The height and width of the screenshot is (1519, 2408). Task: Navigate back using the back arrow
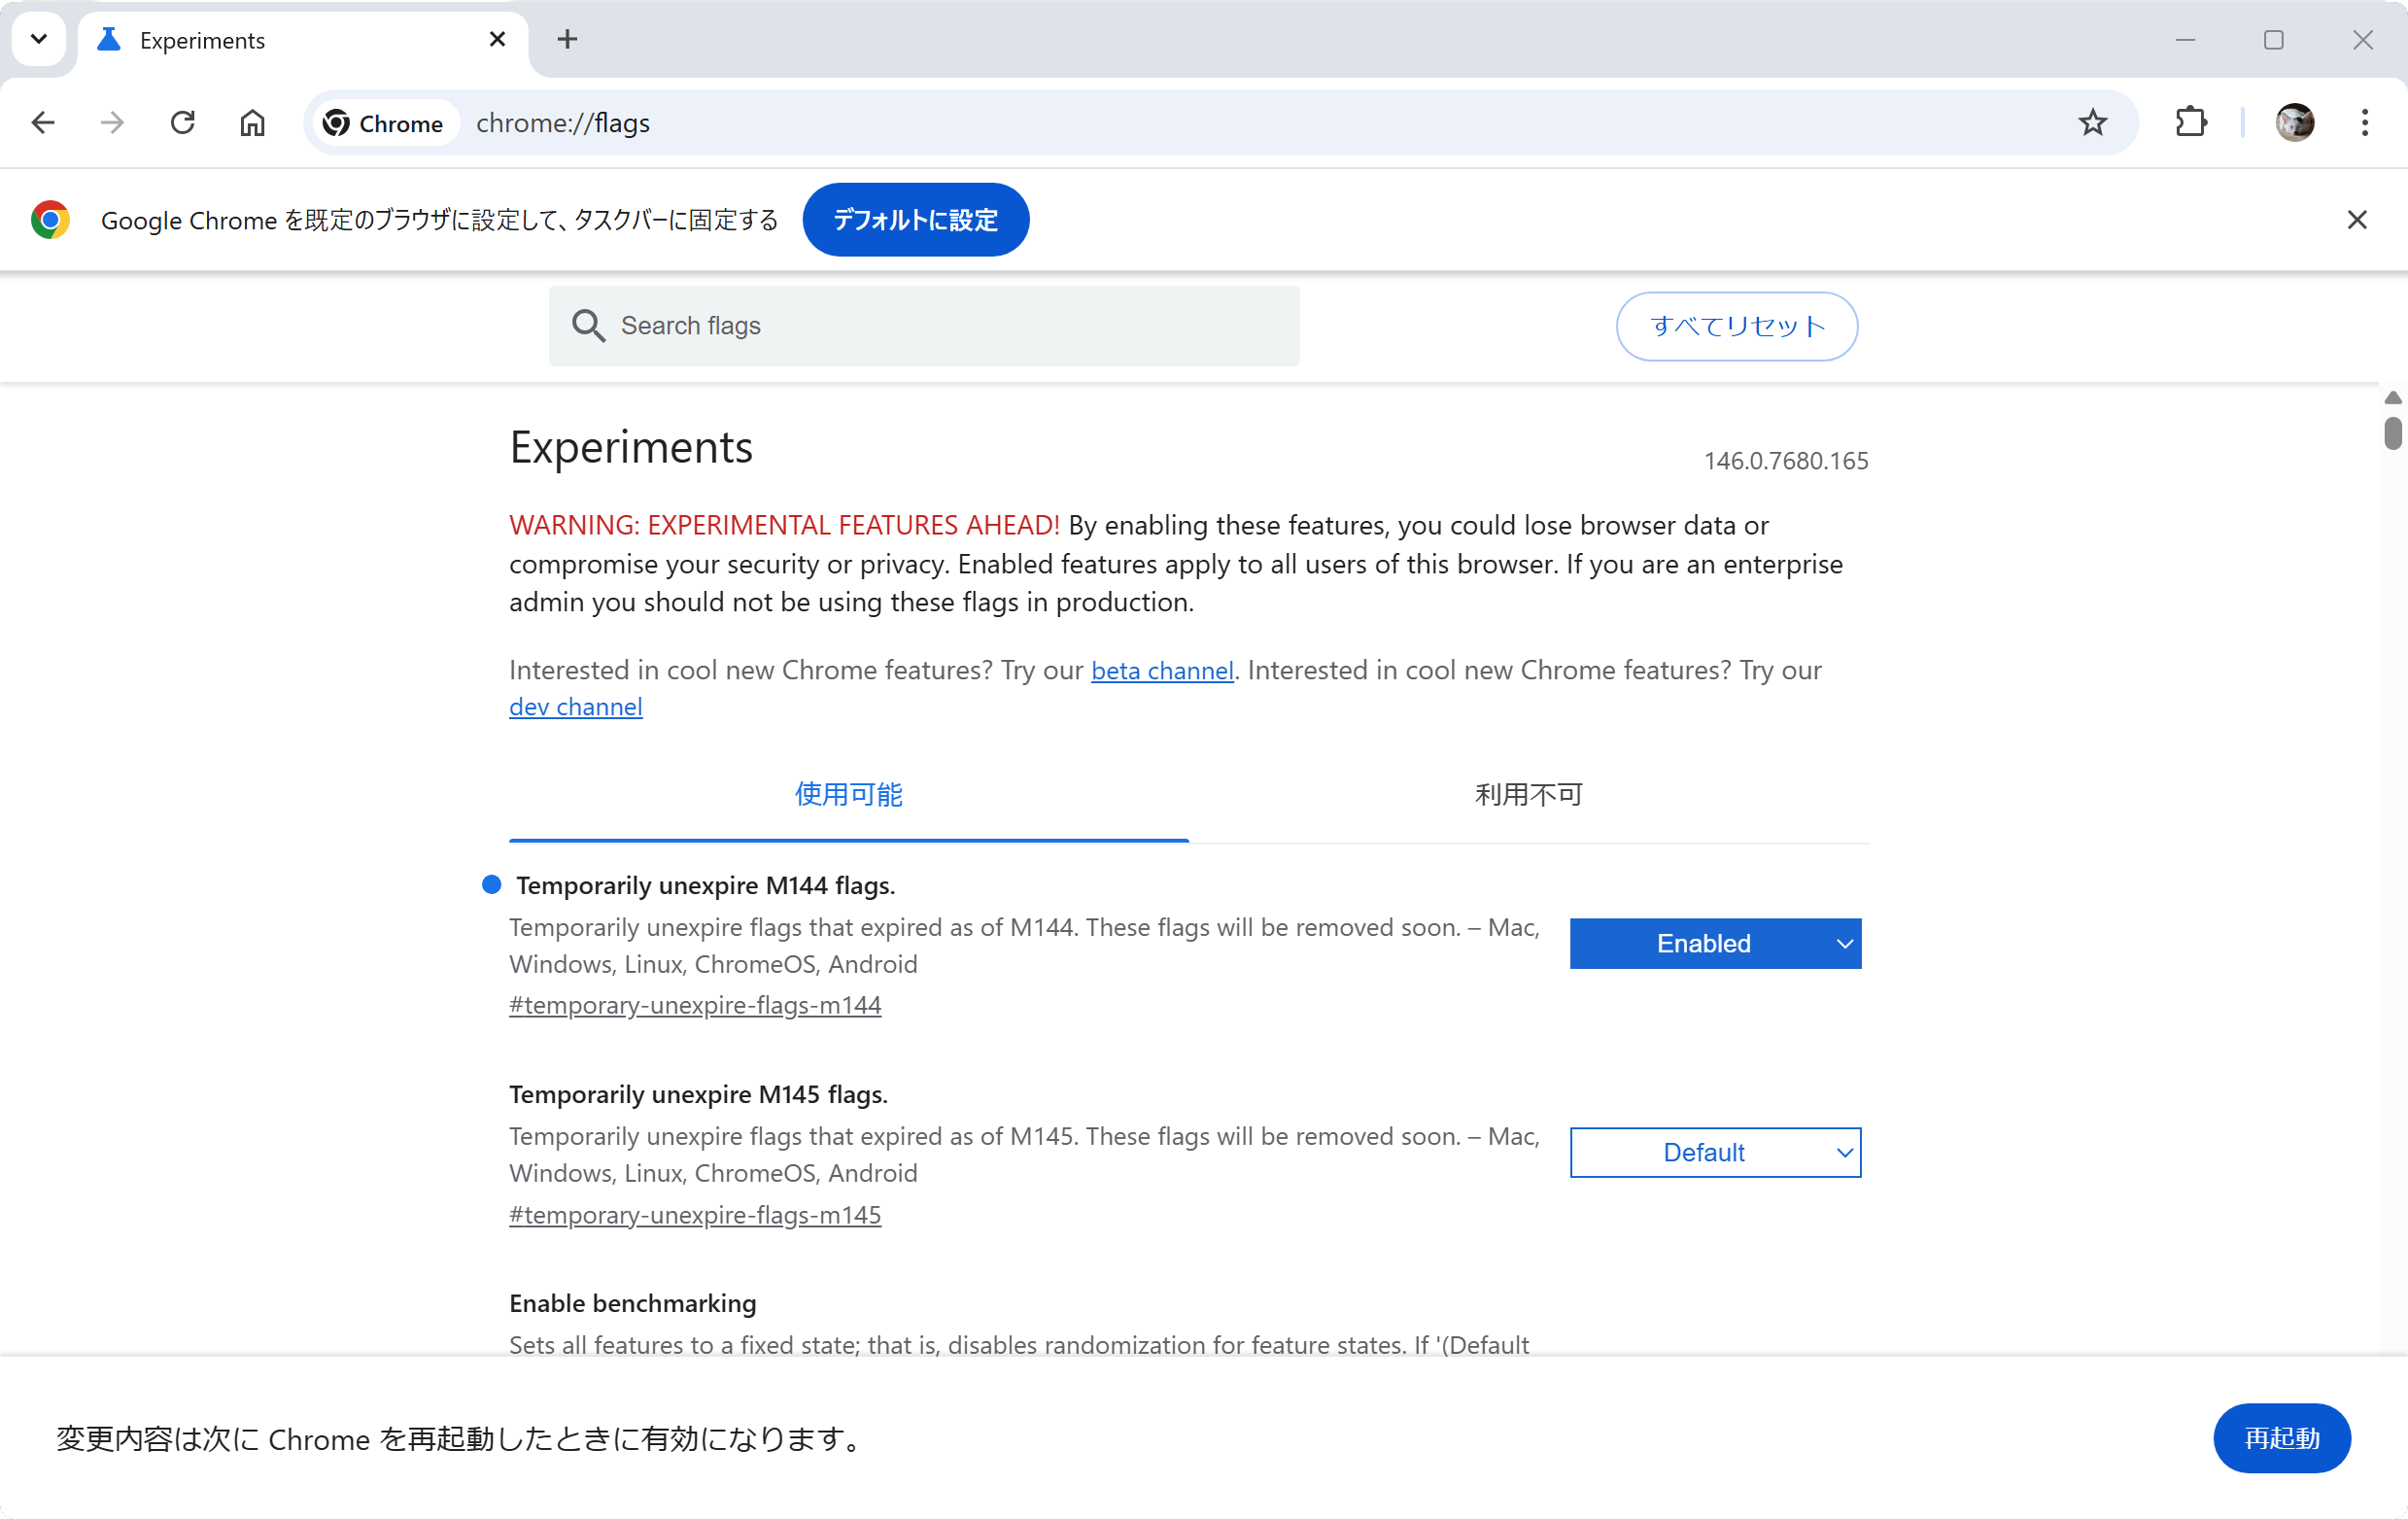(x=42, y=122)
